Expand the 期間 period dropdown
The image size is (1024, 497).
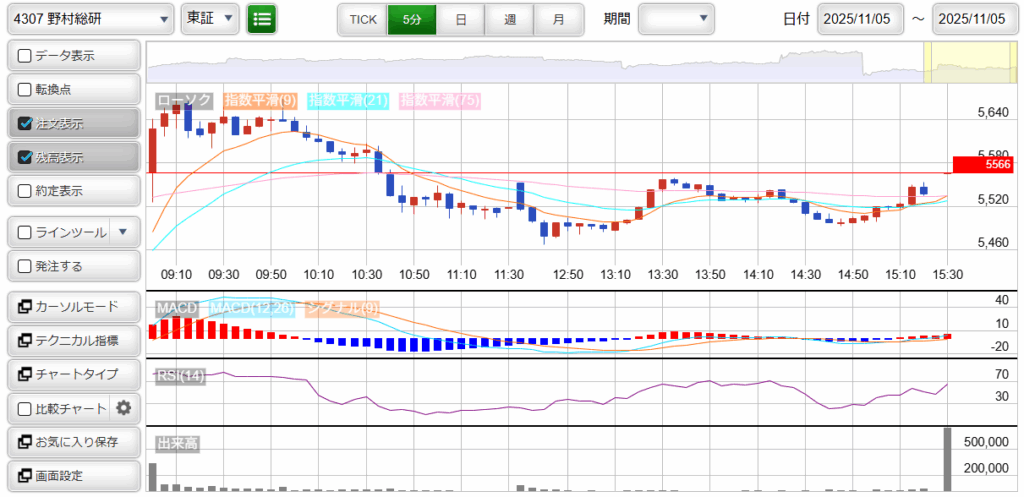coord(676,18)
